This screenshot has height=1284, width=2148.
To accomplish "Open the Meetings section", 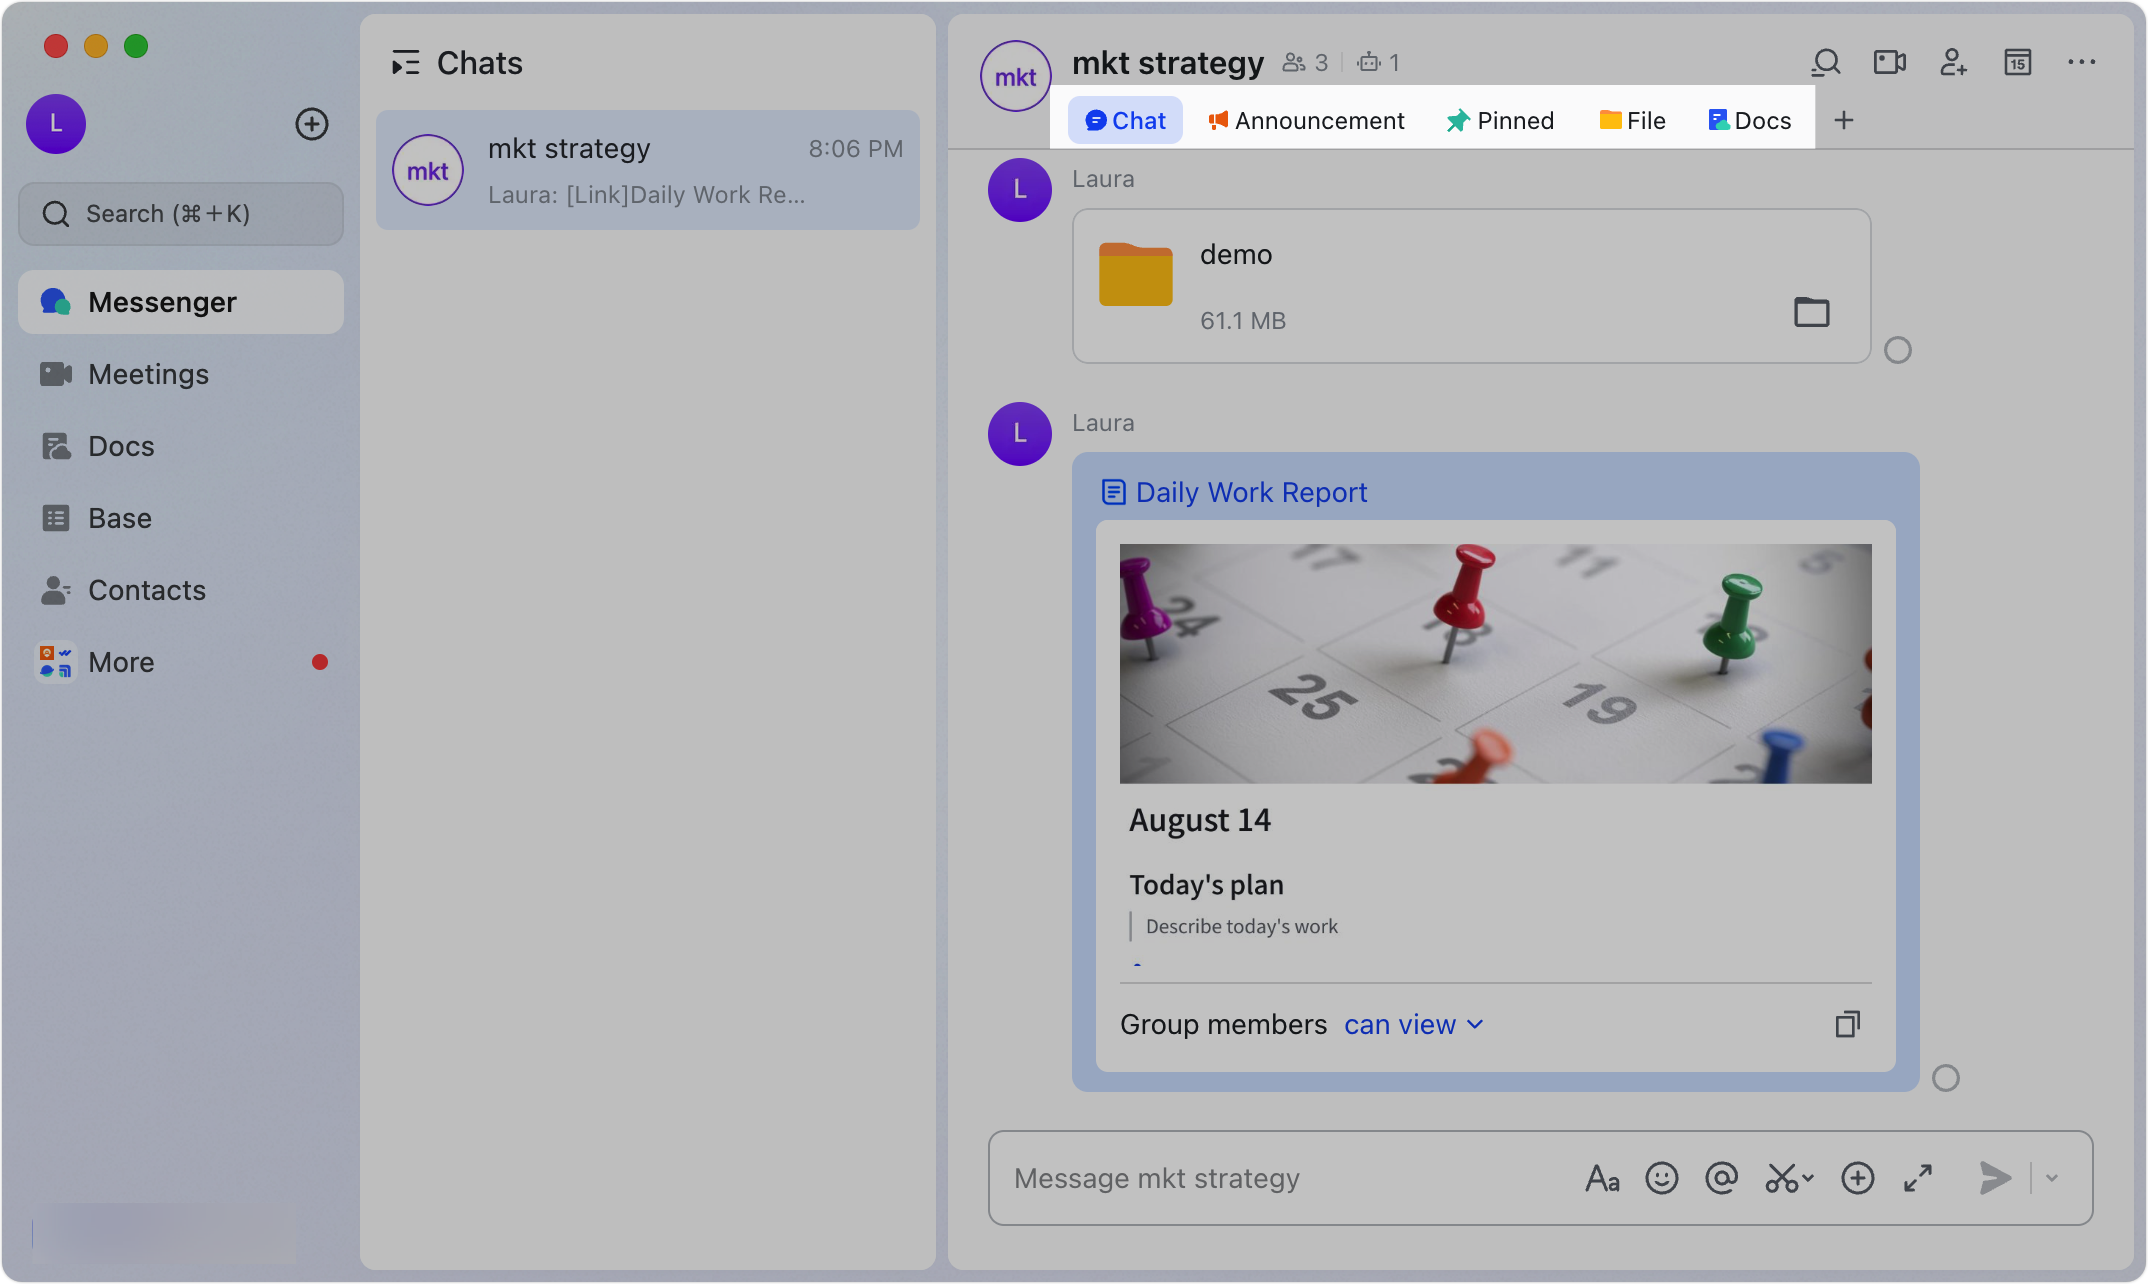I will click(x=149, y=374).
